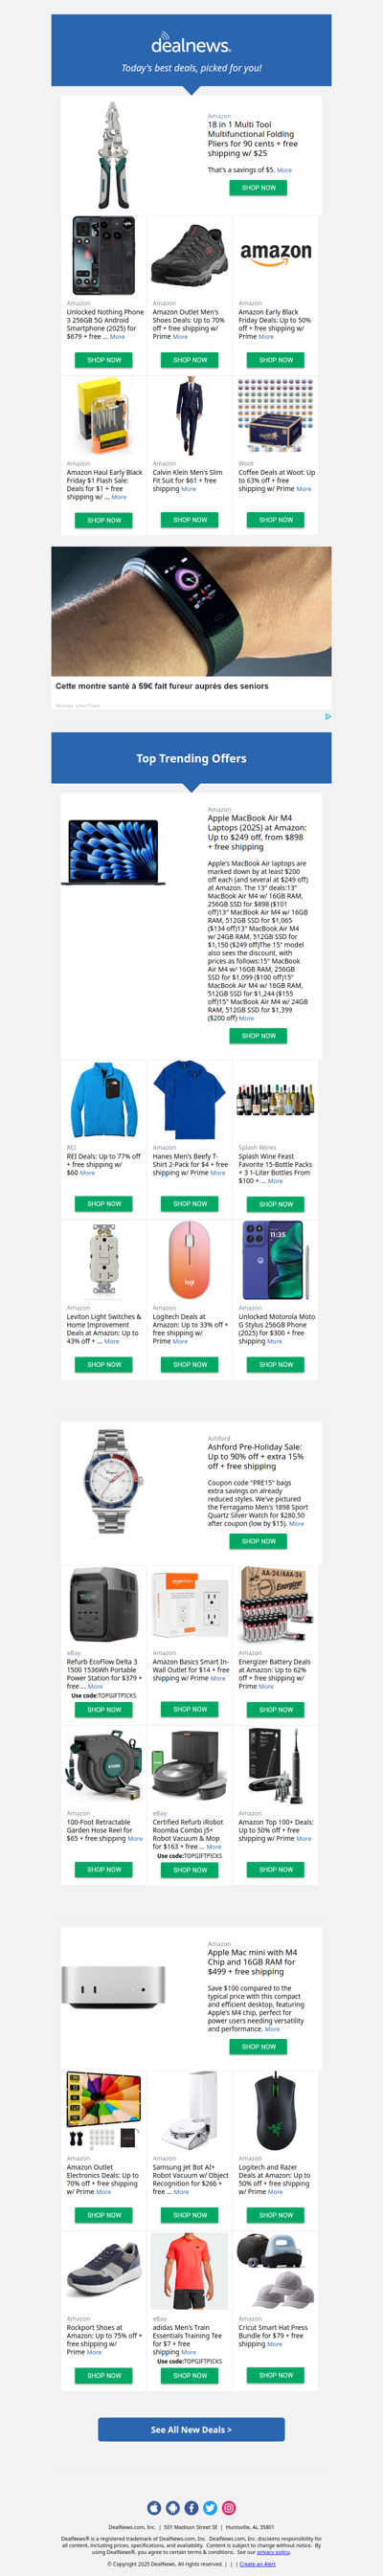Click the Amazon logo for Black Friday deals
The height and width of the screenshot is (2576, 383).
276,255
